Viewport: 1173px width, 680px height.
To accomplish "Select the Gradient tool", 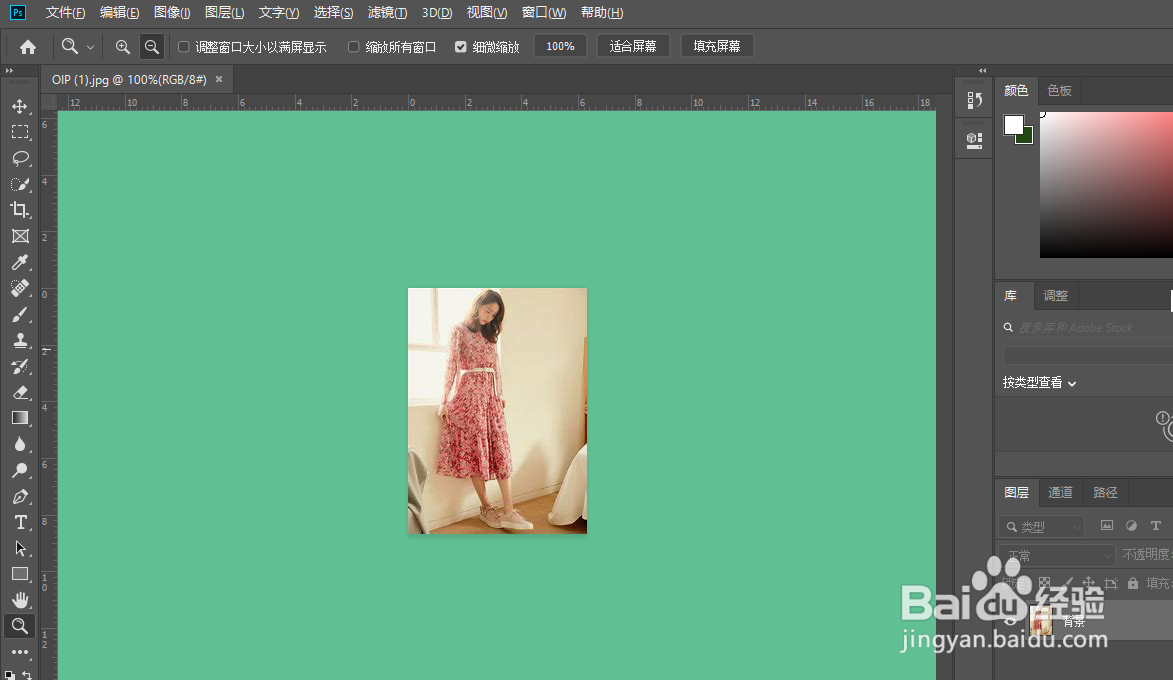I will 20,418.
